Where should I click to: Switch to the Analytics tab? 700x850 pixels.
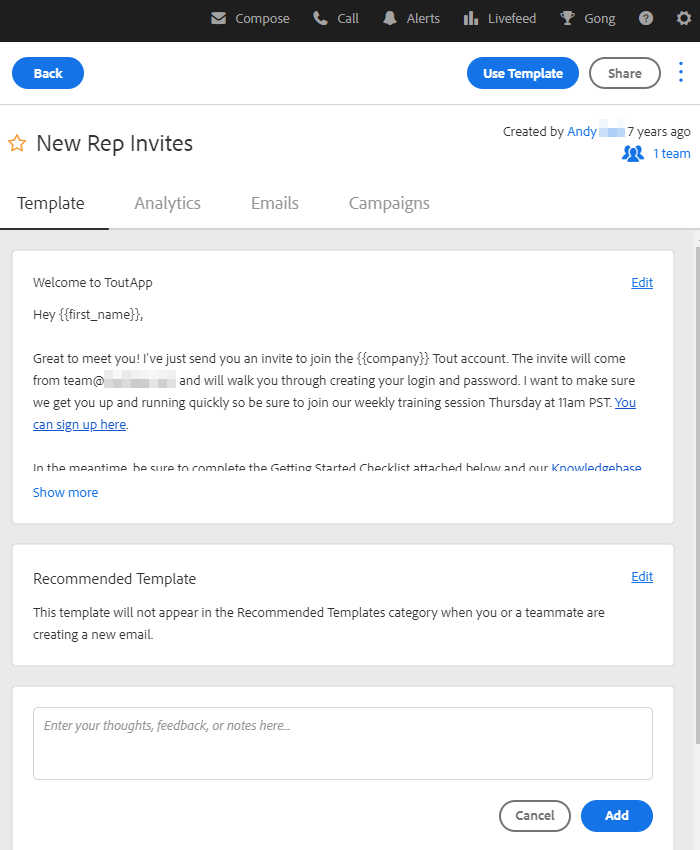168,203
